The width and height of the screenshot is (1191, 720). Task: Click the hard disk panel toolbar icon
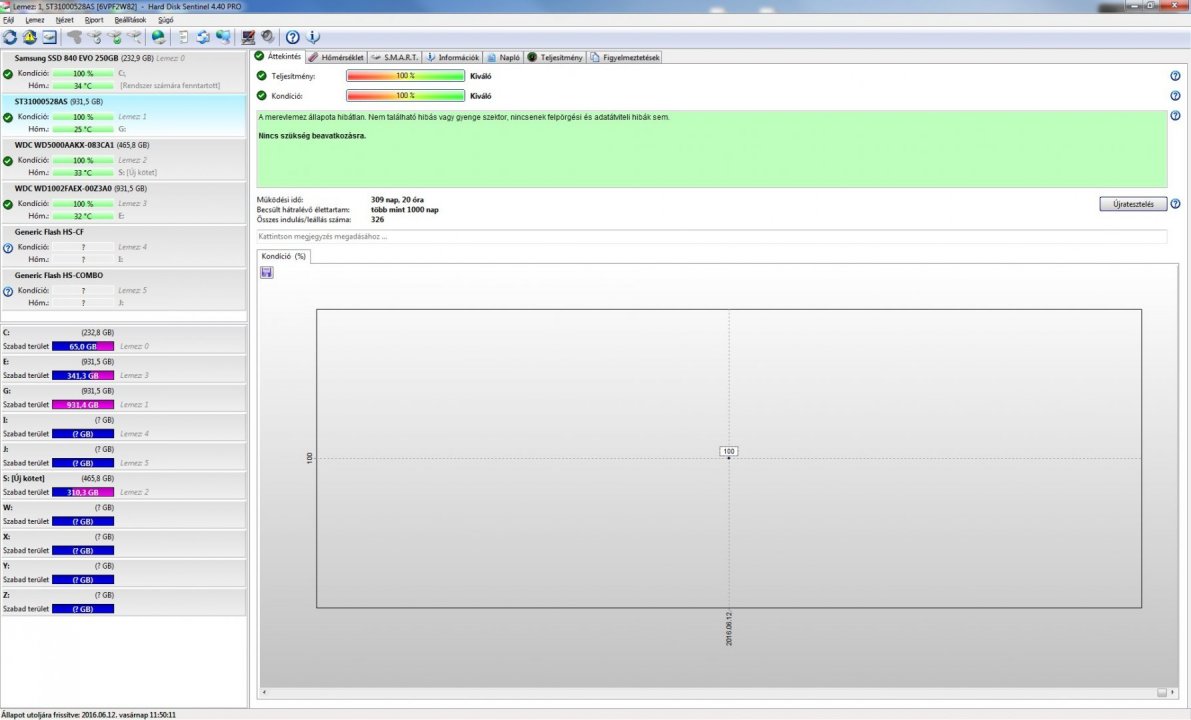pyautogui.click(x=49, y=36)
